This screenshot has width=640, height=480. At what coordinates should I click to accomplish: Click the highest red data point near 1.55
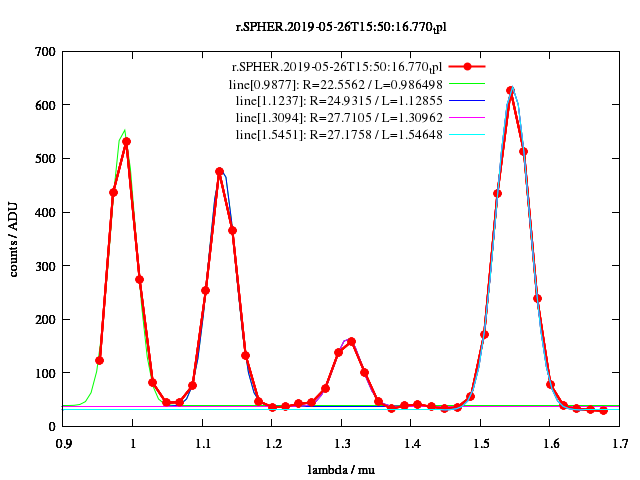pos(510,90)
